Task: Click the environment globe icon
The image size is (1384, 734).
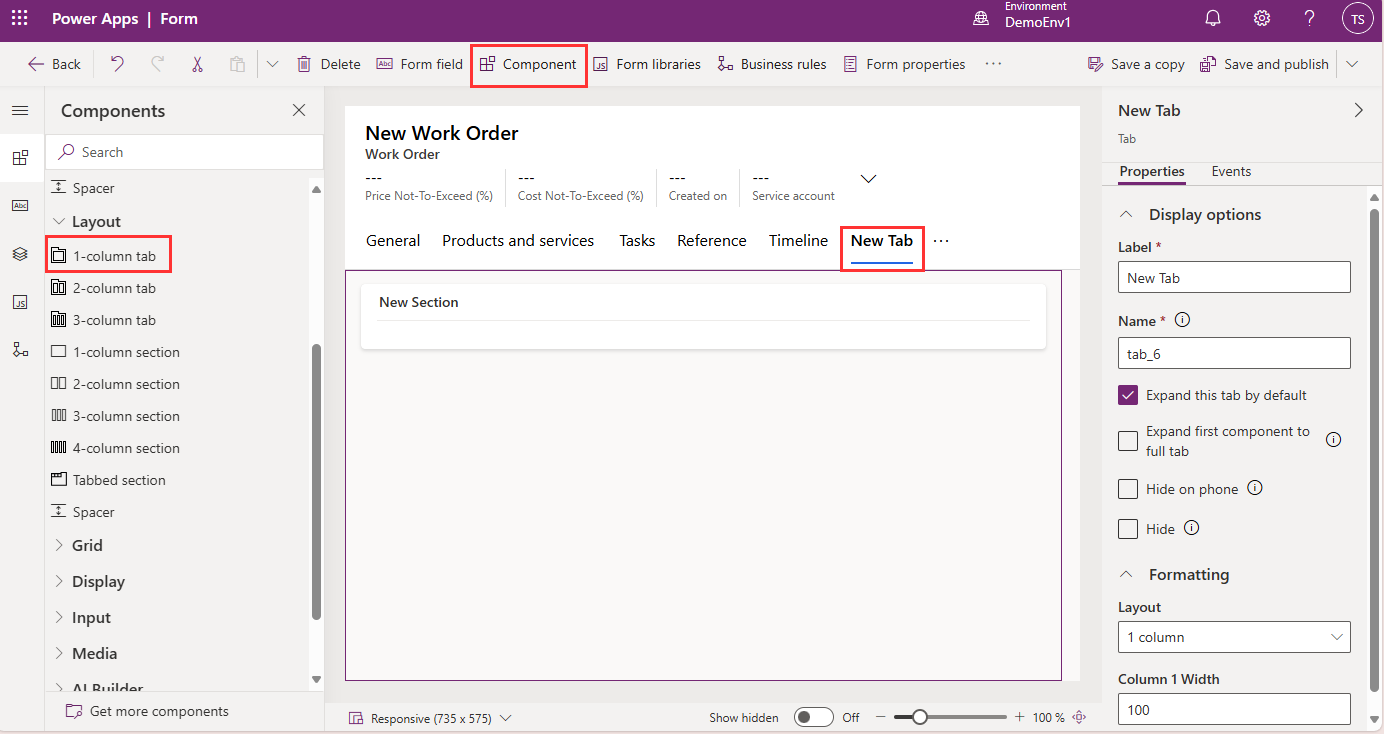Action: pyautogui.click(x=981, y=19)
